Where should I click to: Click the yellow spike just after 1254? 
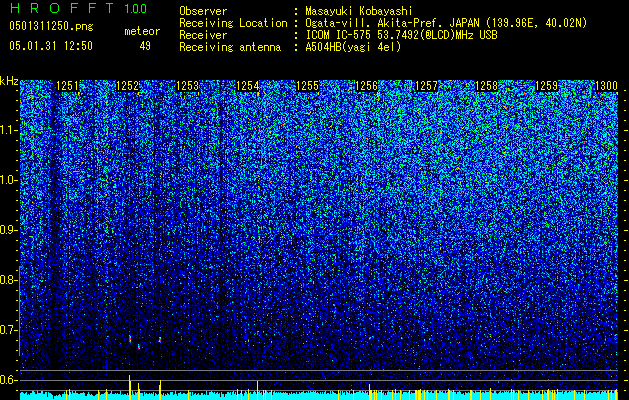(257, 390)
